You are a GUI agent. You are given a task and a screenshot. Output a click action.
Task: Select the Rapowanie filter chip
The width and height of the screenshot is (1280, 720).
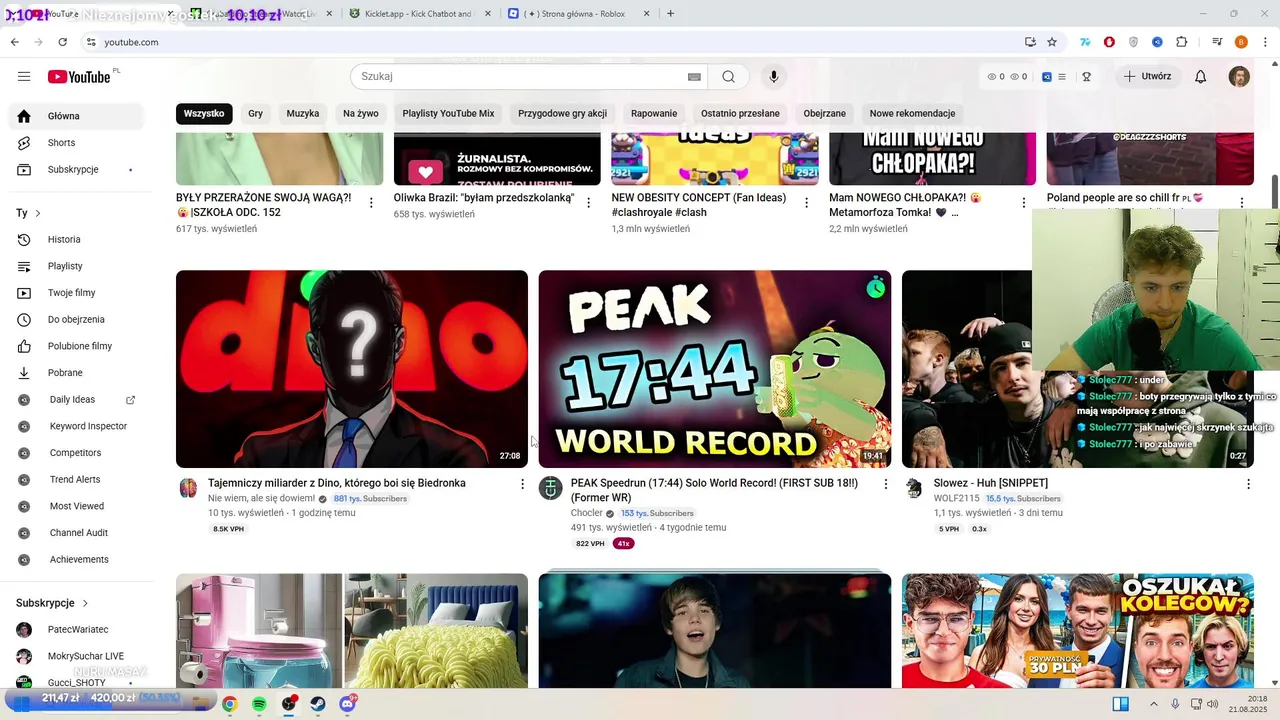(654, 113)
